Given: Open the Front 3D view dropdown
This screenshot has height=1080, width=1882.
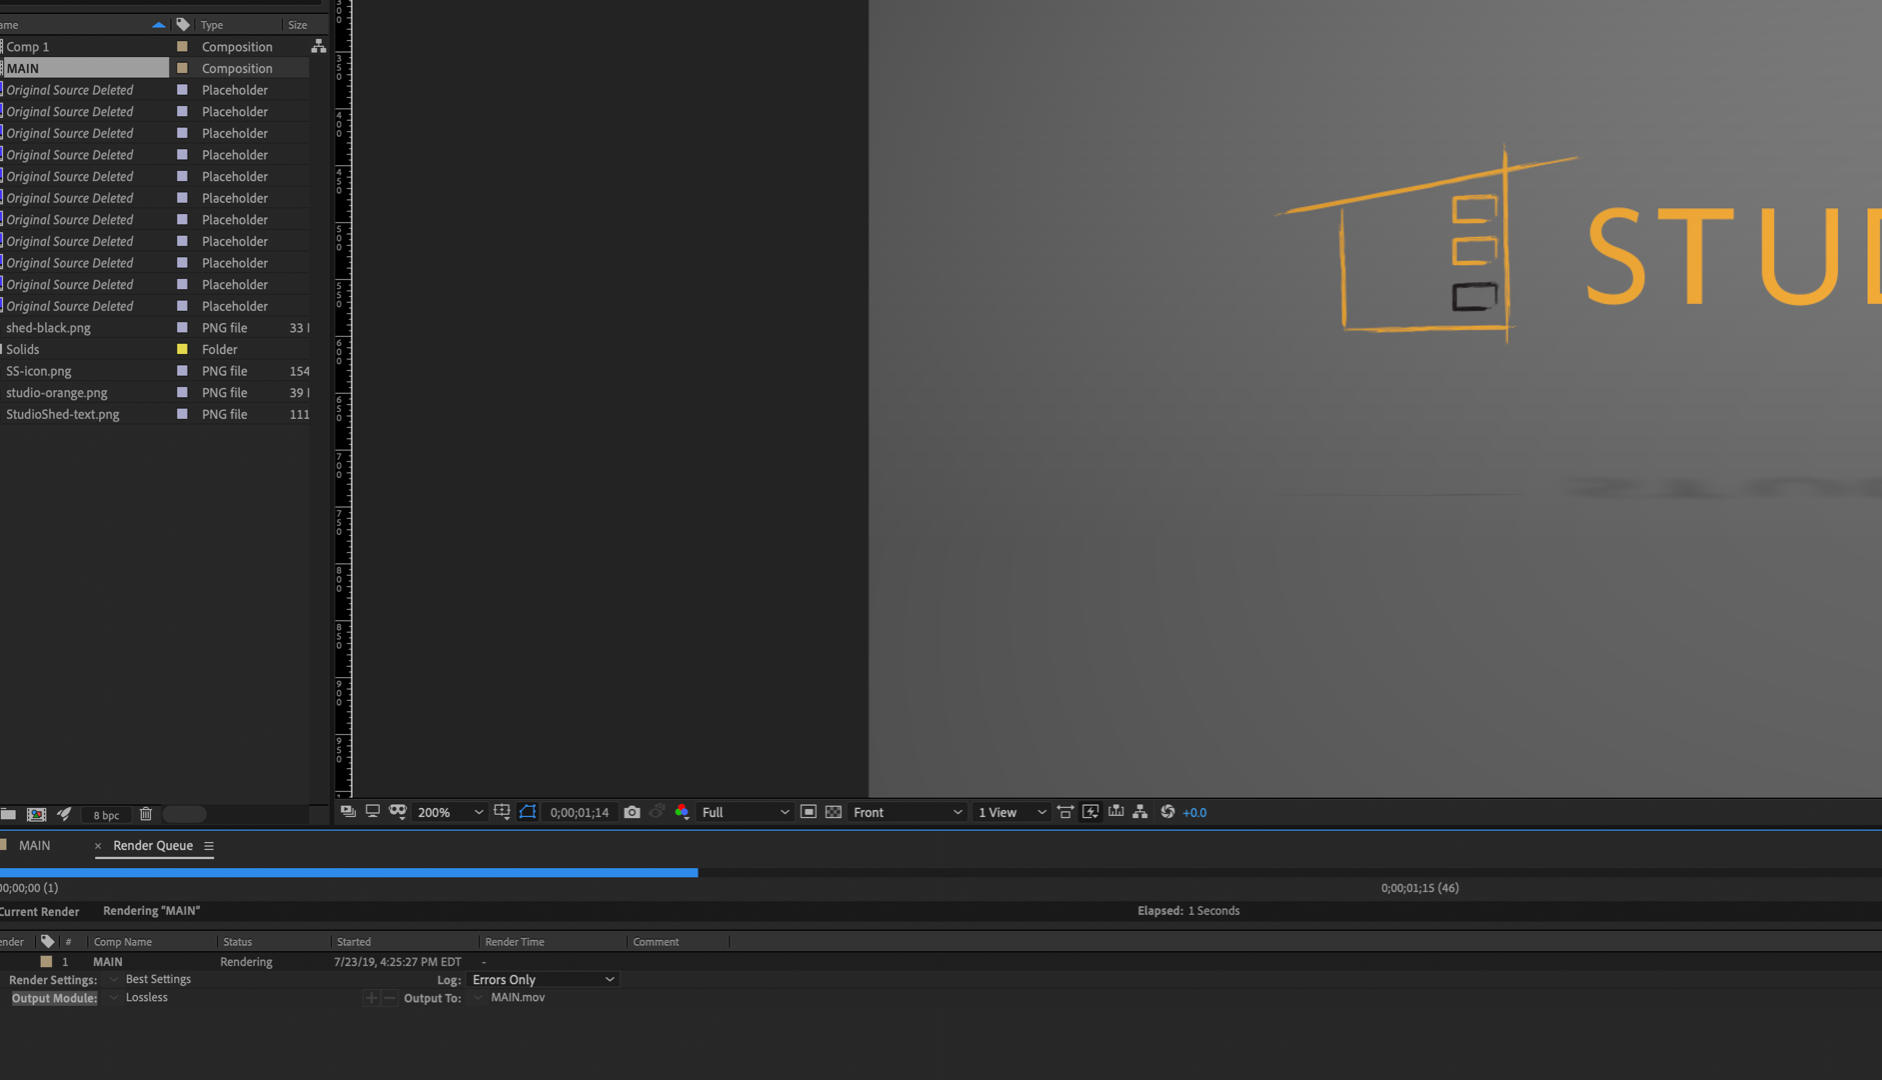Looking at the screenshot, I should coord(907,812).
